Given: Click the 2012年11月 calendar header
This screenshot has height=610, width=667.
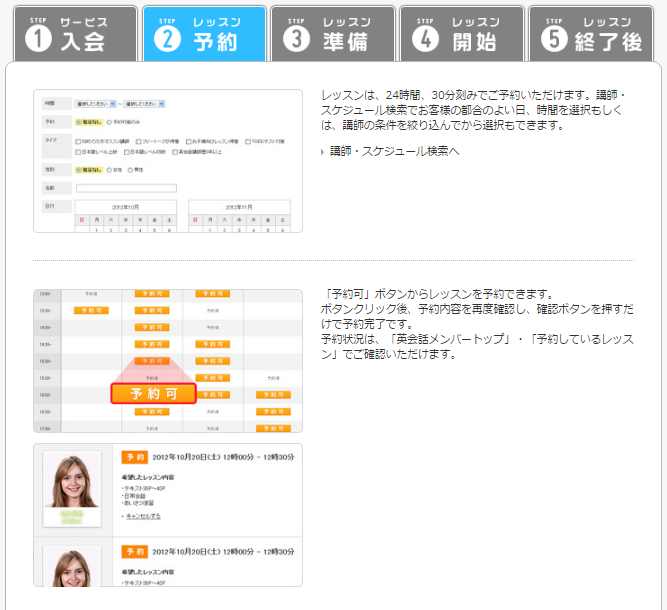Looking at the screenshot, I should coord(240,207).
